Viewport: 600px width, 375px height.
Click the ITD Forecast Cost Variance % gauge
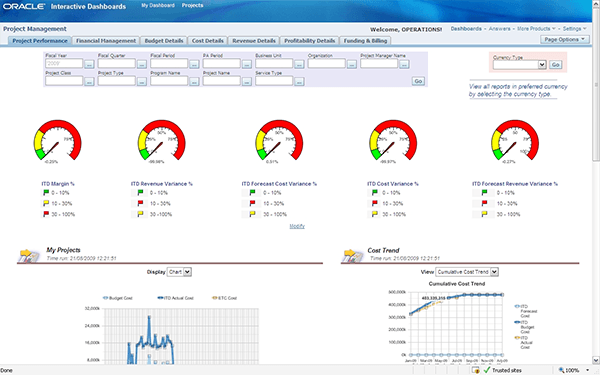[x=279, y=141]
